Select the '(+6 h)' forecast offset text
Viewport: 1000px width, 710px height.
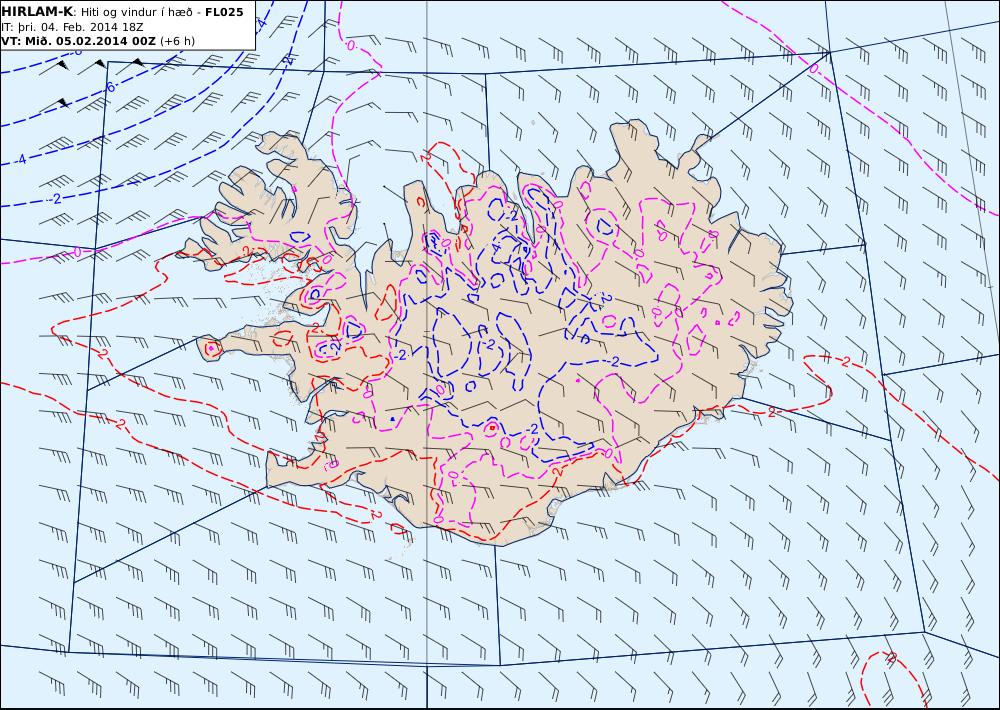click(177, 41)
